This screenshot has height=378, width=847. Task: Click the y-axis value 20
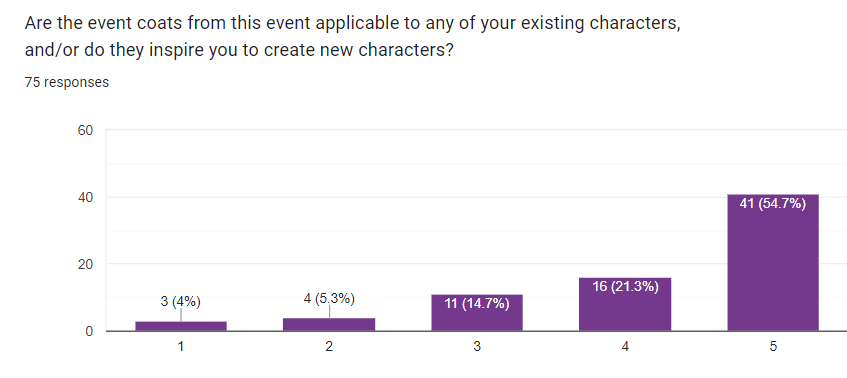point(86,264)
